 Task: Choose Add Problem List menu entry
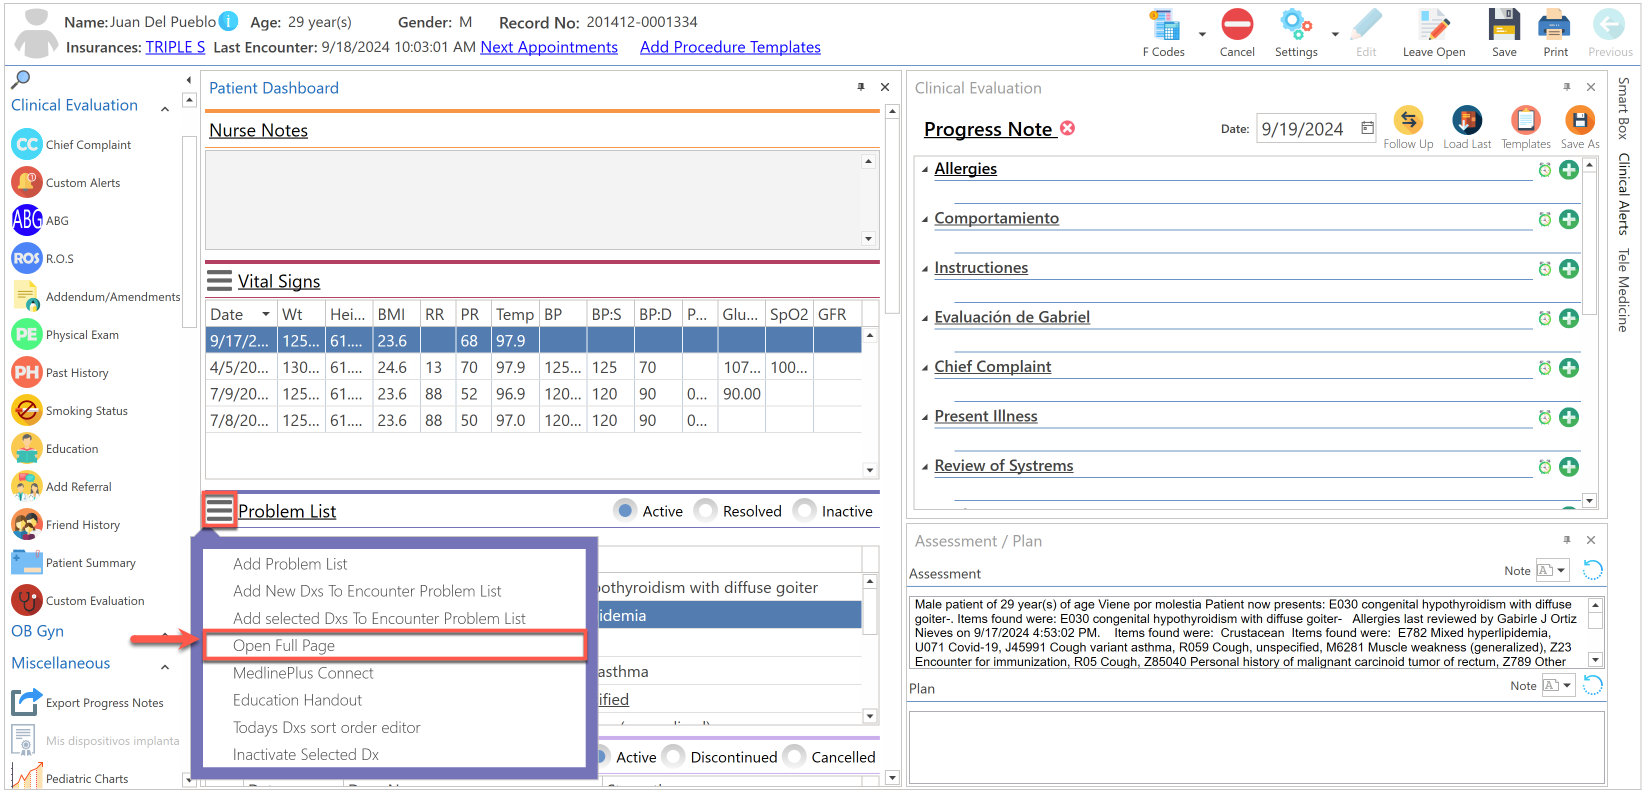coord(290,564)
